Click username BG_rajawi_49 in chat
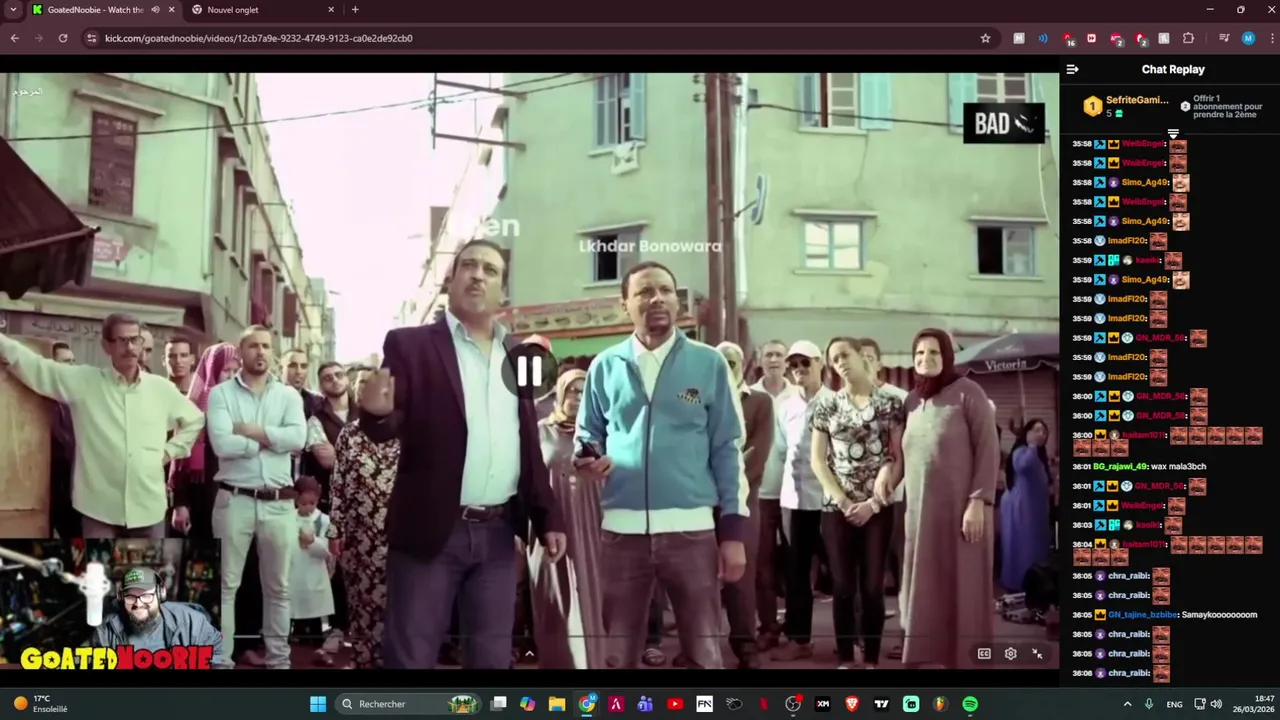Image resolution: width=1280 pixels, height=720 pixels. point(1120,467)
